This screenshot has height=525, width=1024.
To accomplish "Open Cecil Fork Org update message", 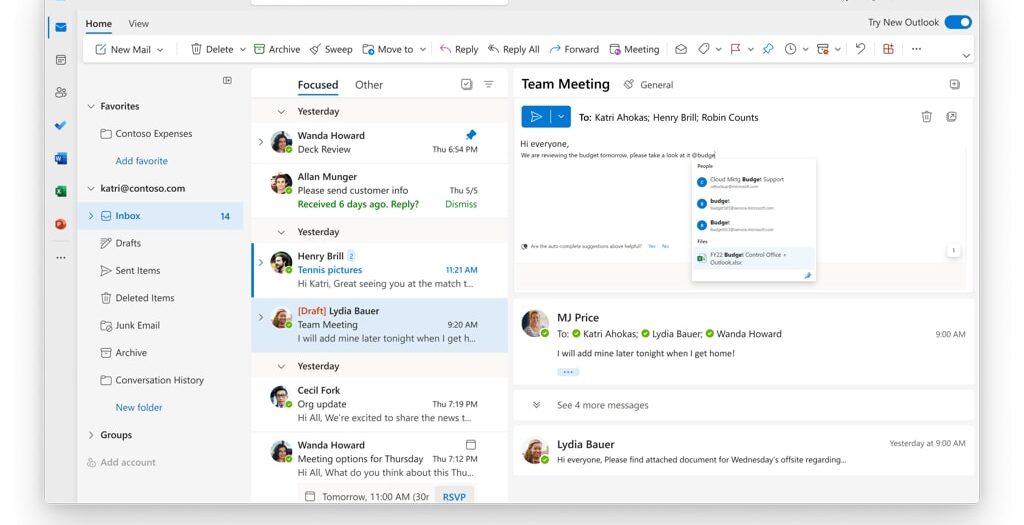I will point(379,404).
